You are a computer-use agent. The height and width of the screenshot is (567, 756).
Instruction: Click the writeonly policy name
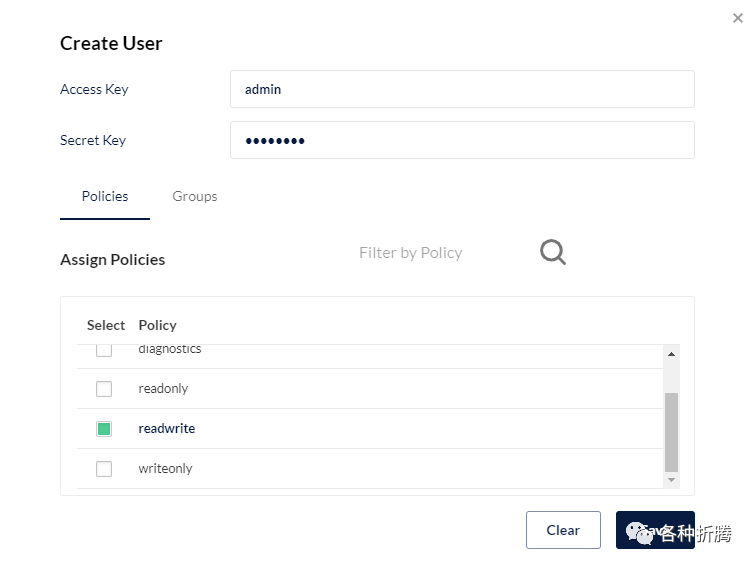click(166, 469)
